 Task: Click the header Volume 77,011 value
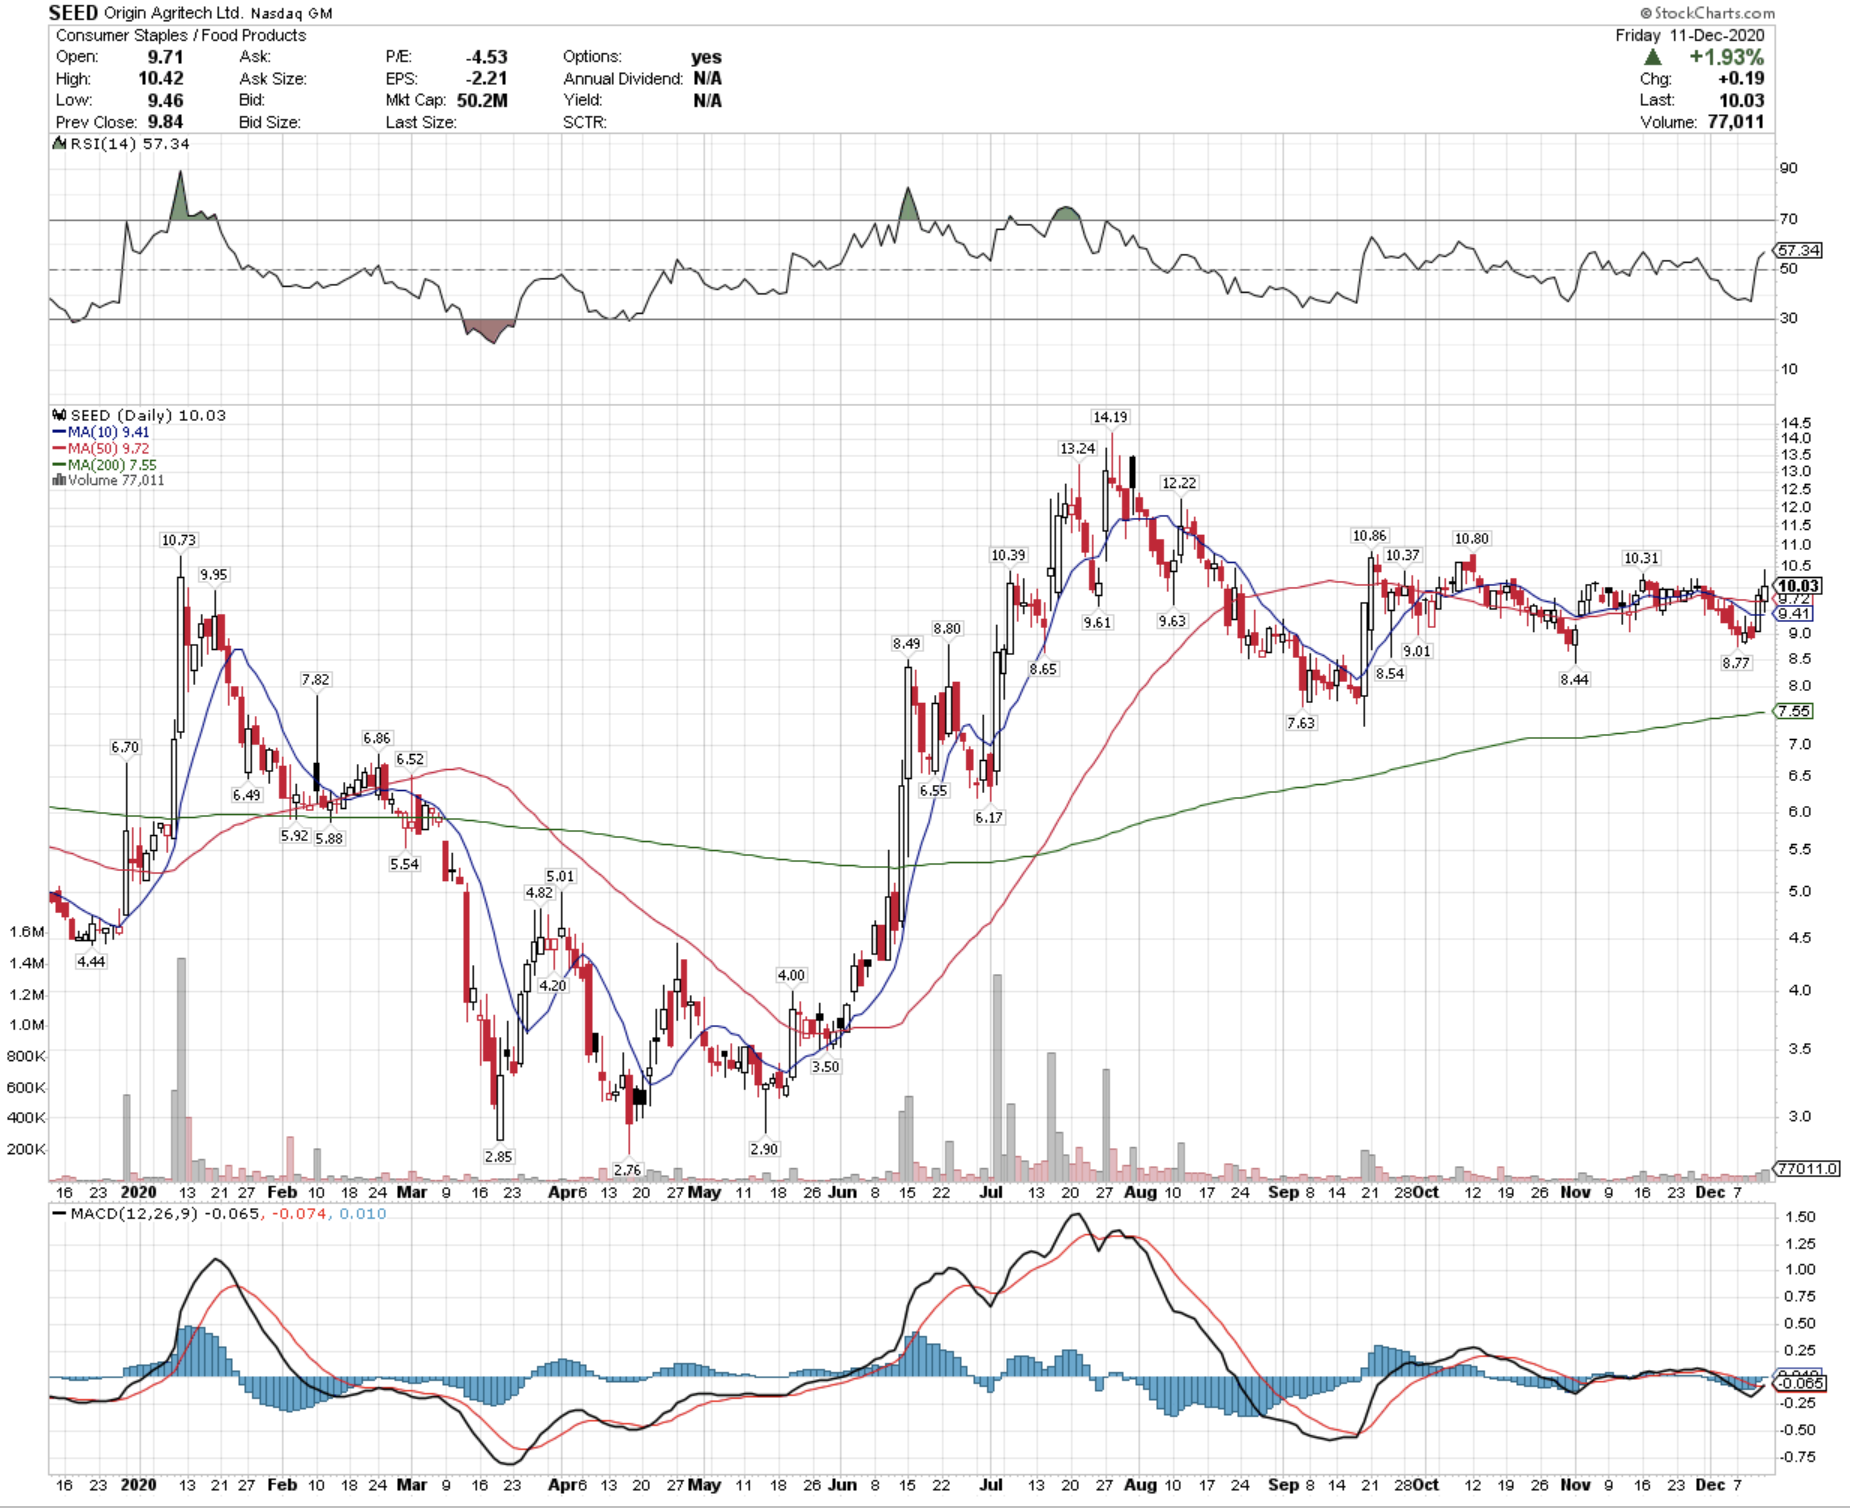(x=1734, y=122)
